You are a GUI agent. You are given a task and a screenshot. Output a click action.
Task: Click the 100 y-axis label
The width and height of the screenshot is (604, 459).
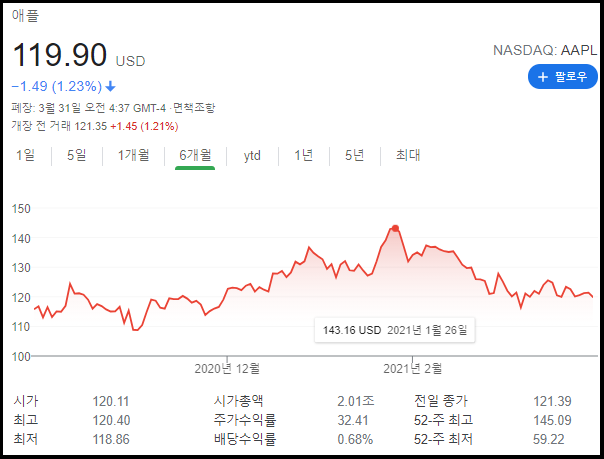pyautogui.click(x=21, y=357)
